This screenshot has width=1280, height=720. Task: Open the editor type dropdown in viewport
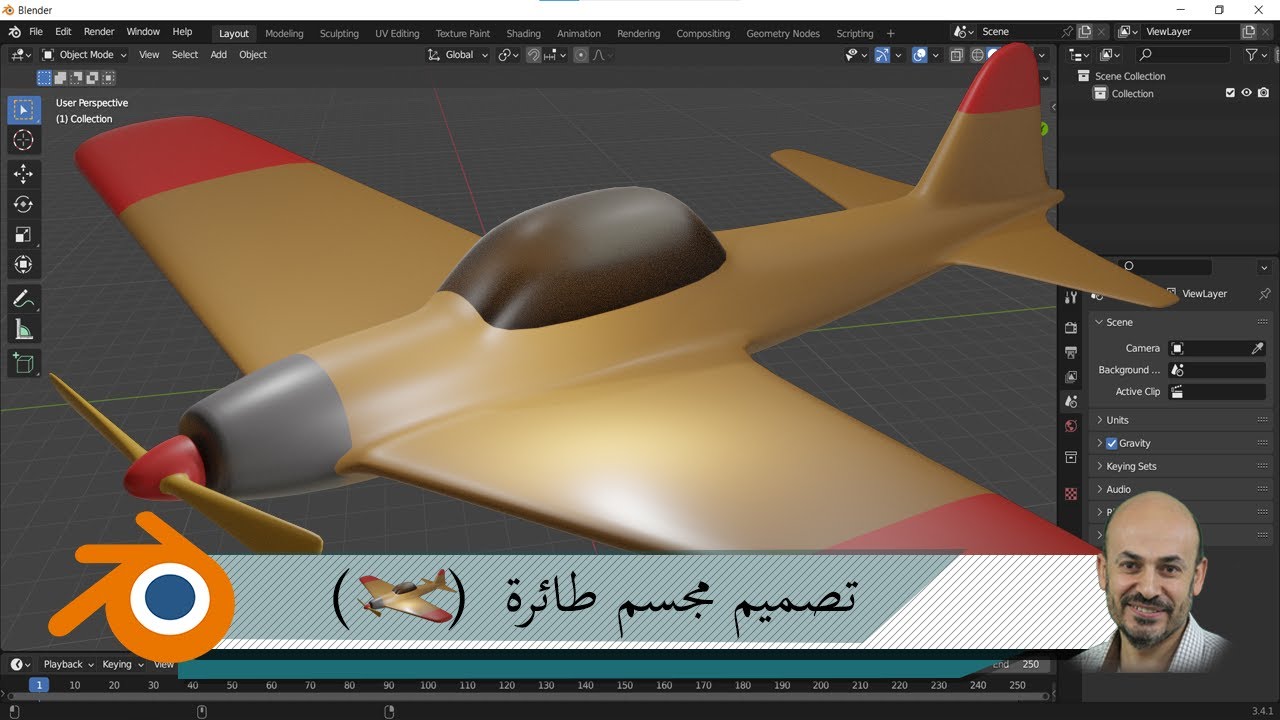pyautogui.click(x=20, y=55)
